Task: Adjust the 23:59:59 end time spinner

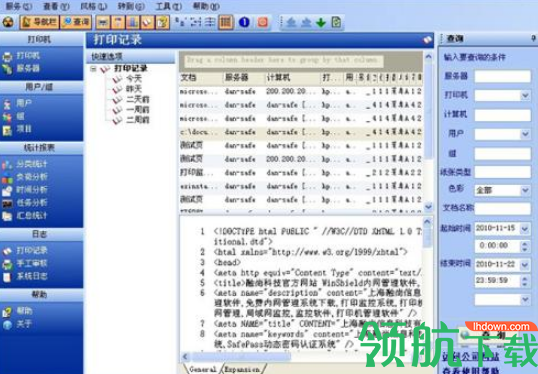Action: (525, 281)
